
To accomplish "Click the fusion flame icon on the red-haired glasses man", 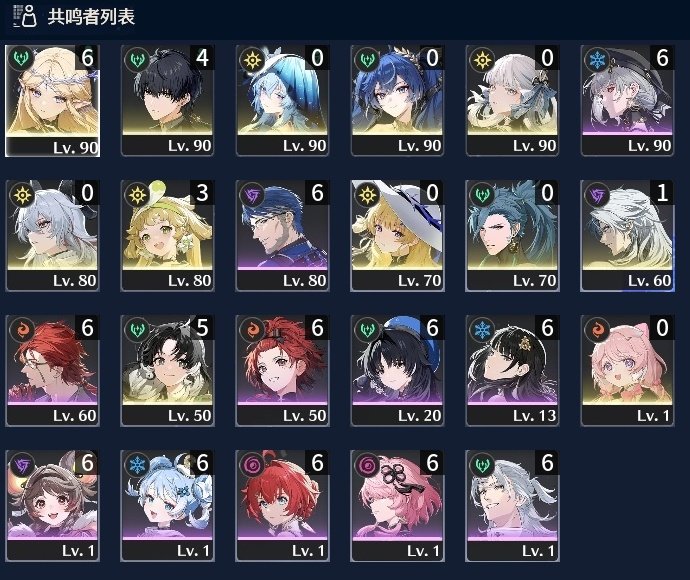I will pyautogui.click(x=22, y=330).
